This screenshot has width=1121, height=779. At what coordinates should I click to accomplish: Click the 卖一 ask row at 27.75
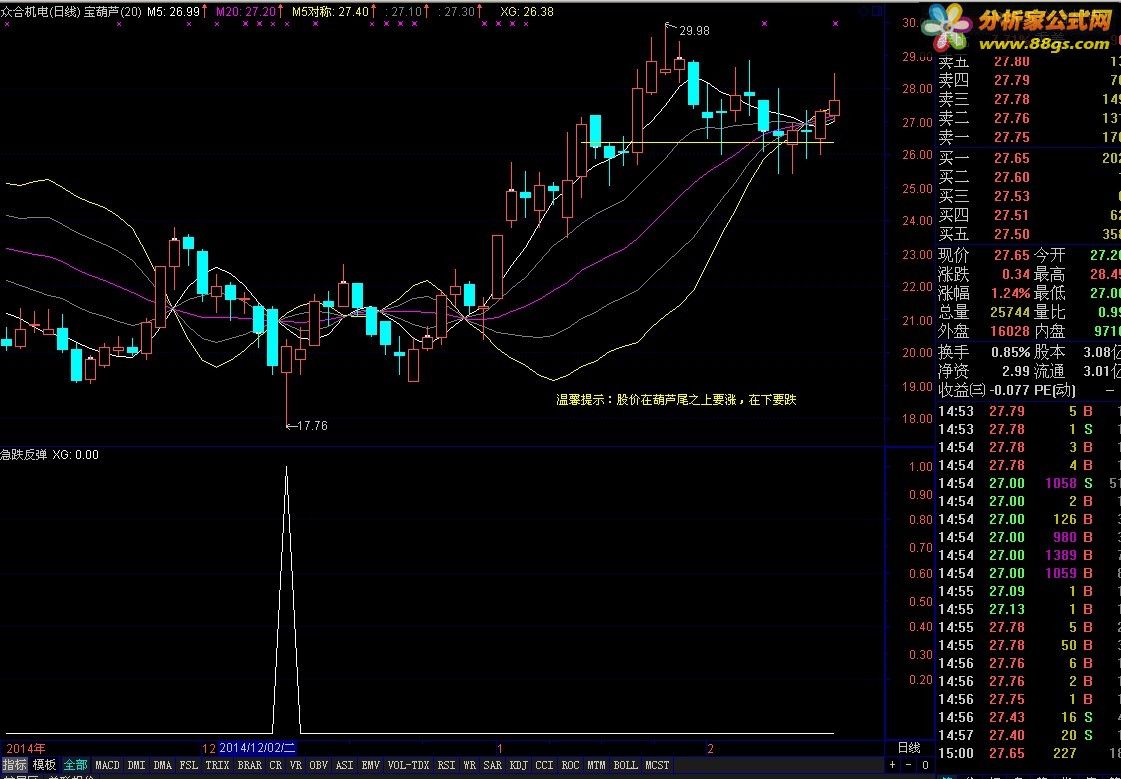point(1028,137)
